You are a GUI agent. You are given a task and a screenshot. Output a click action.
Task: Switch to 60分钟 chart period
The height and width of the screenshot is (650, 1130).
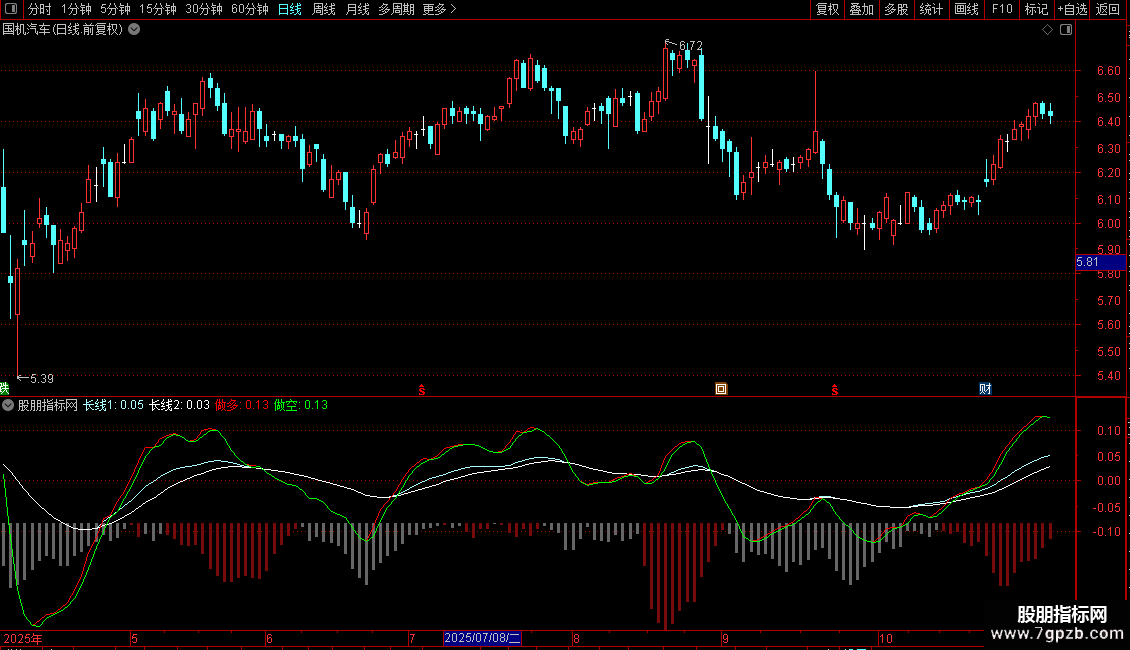tap(249, 10)
